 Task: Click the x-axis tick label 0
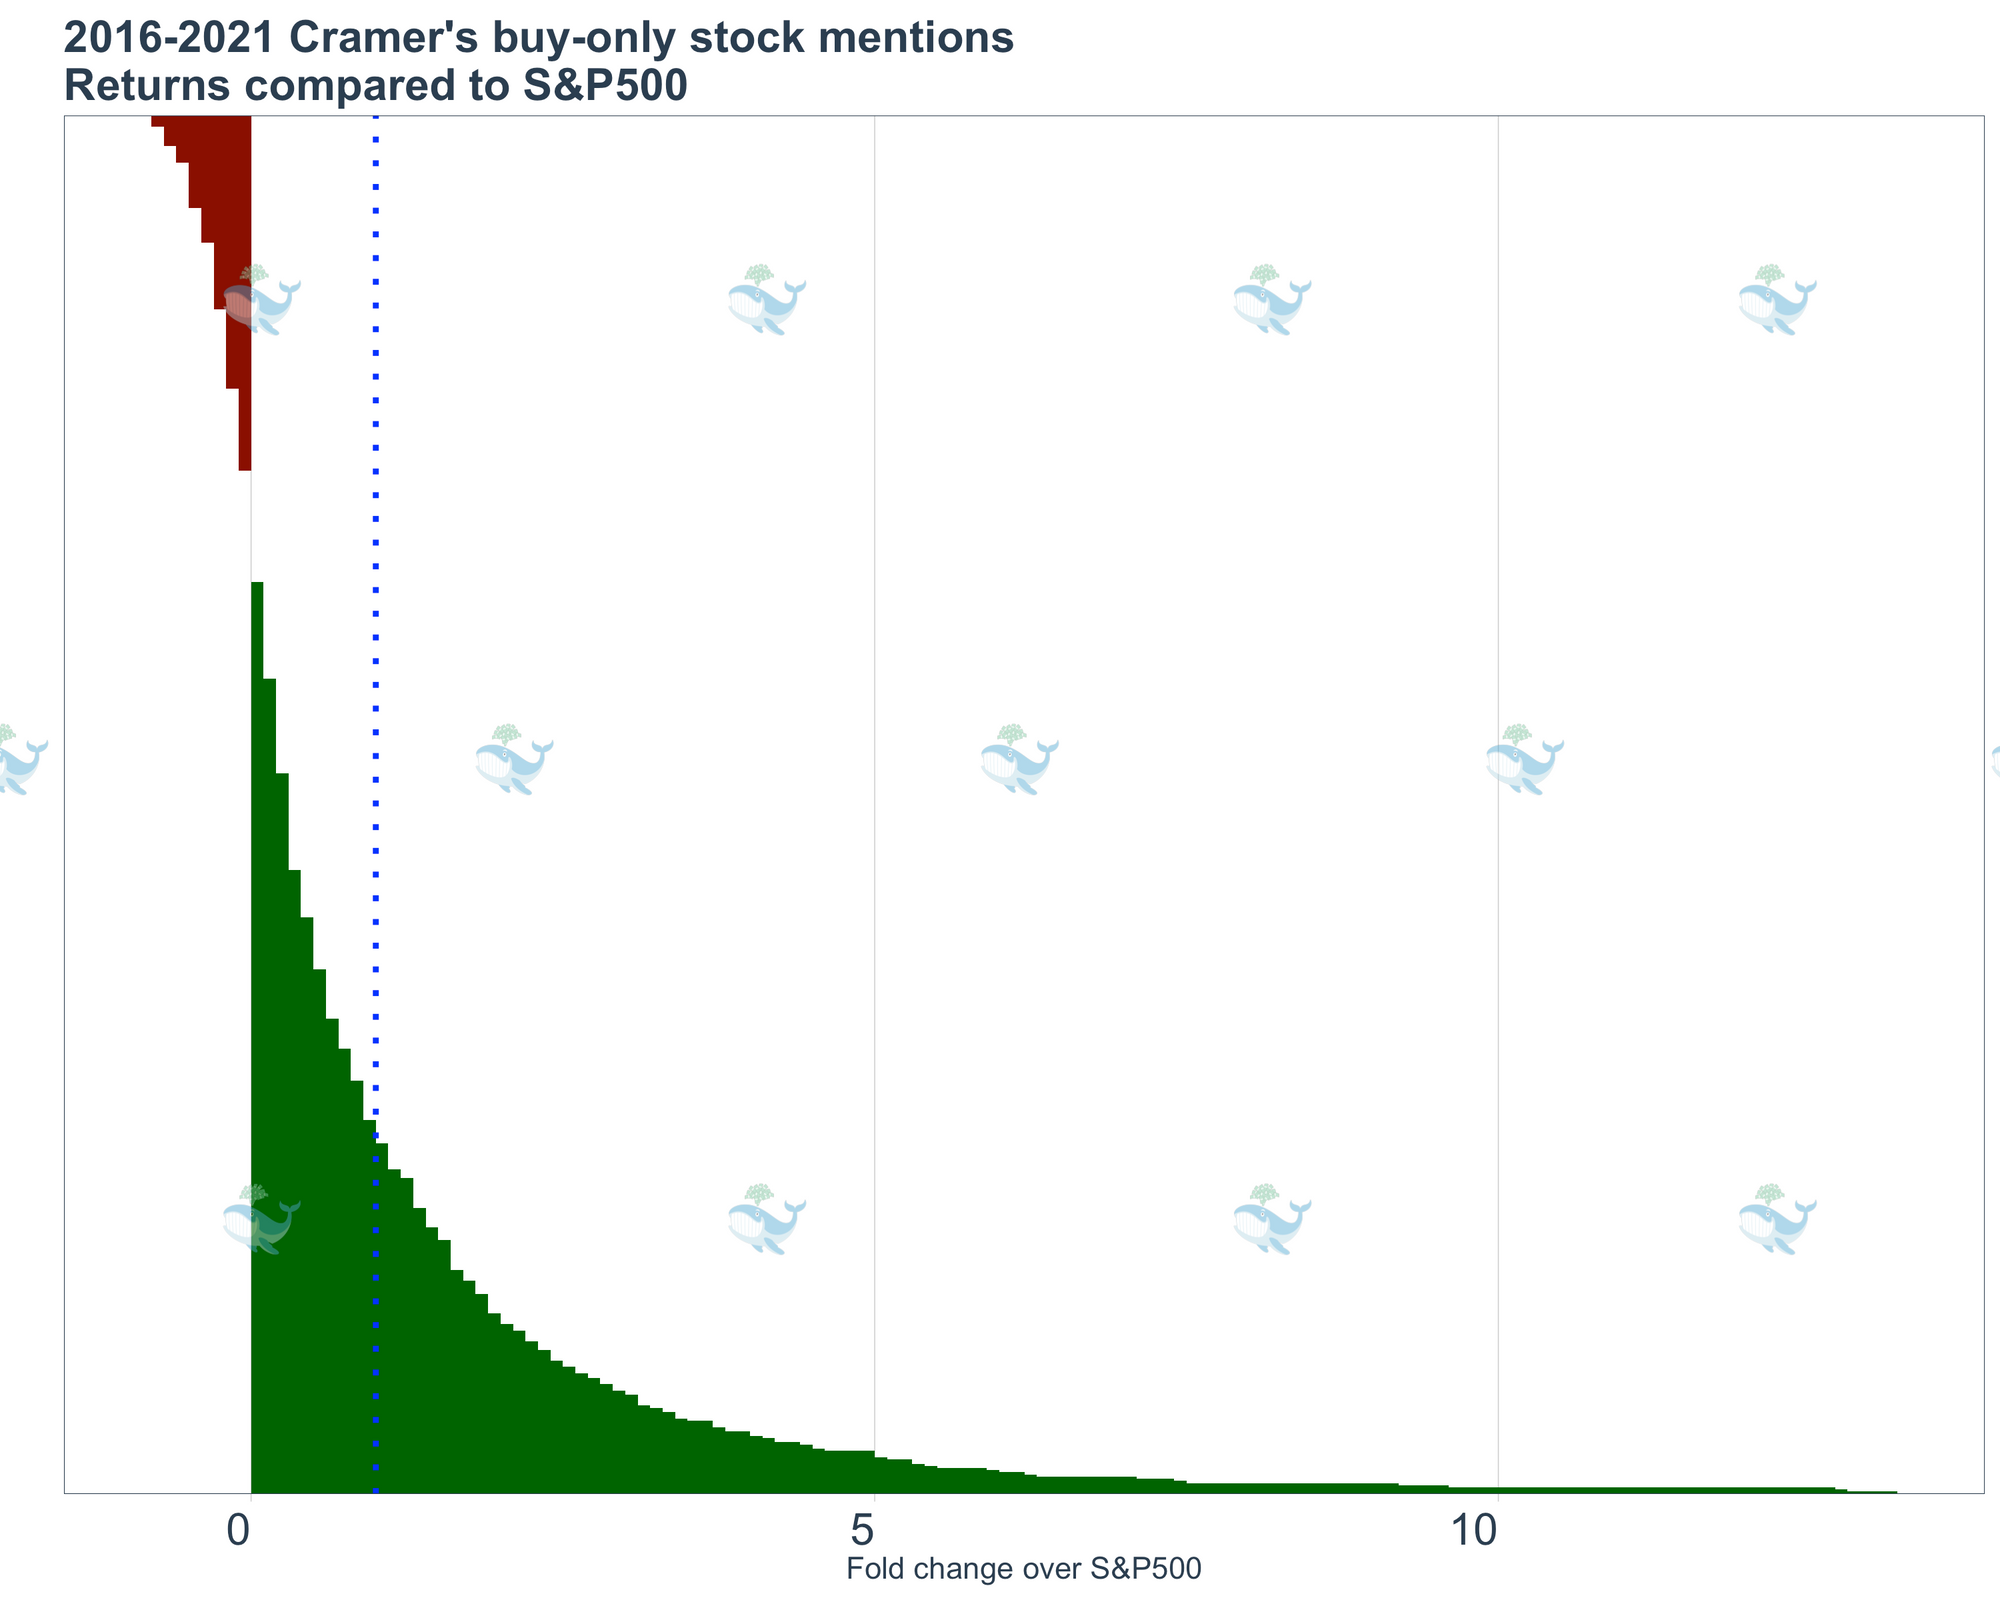tap(240, 1530)
